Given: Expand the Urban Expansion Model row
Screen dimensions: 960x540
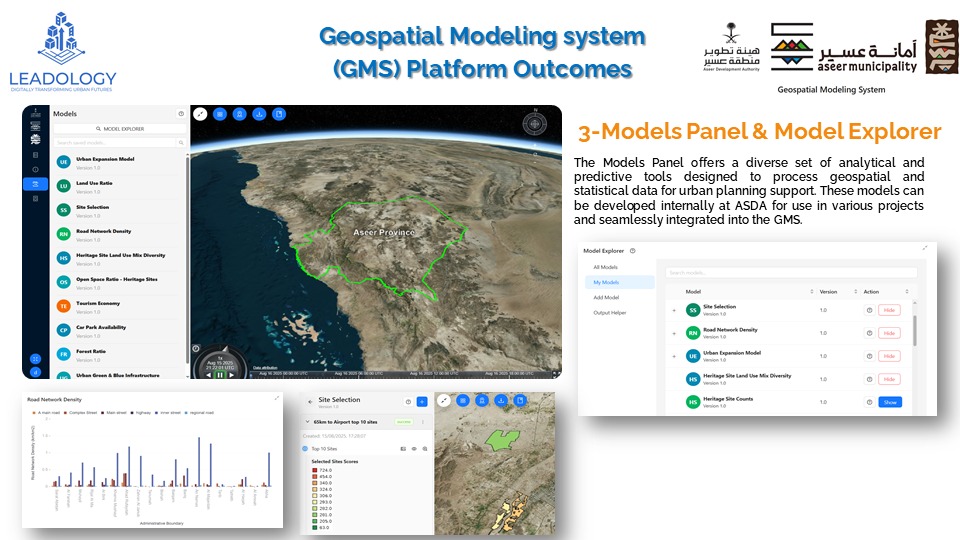Looking at the screenshot, I should (x=673, y=356).
